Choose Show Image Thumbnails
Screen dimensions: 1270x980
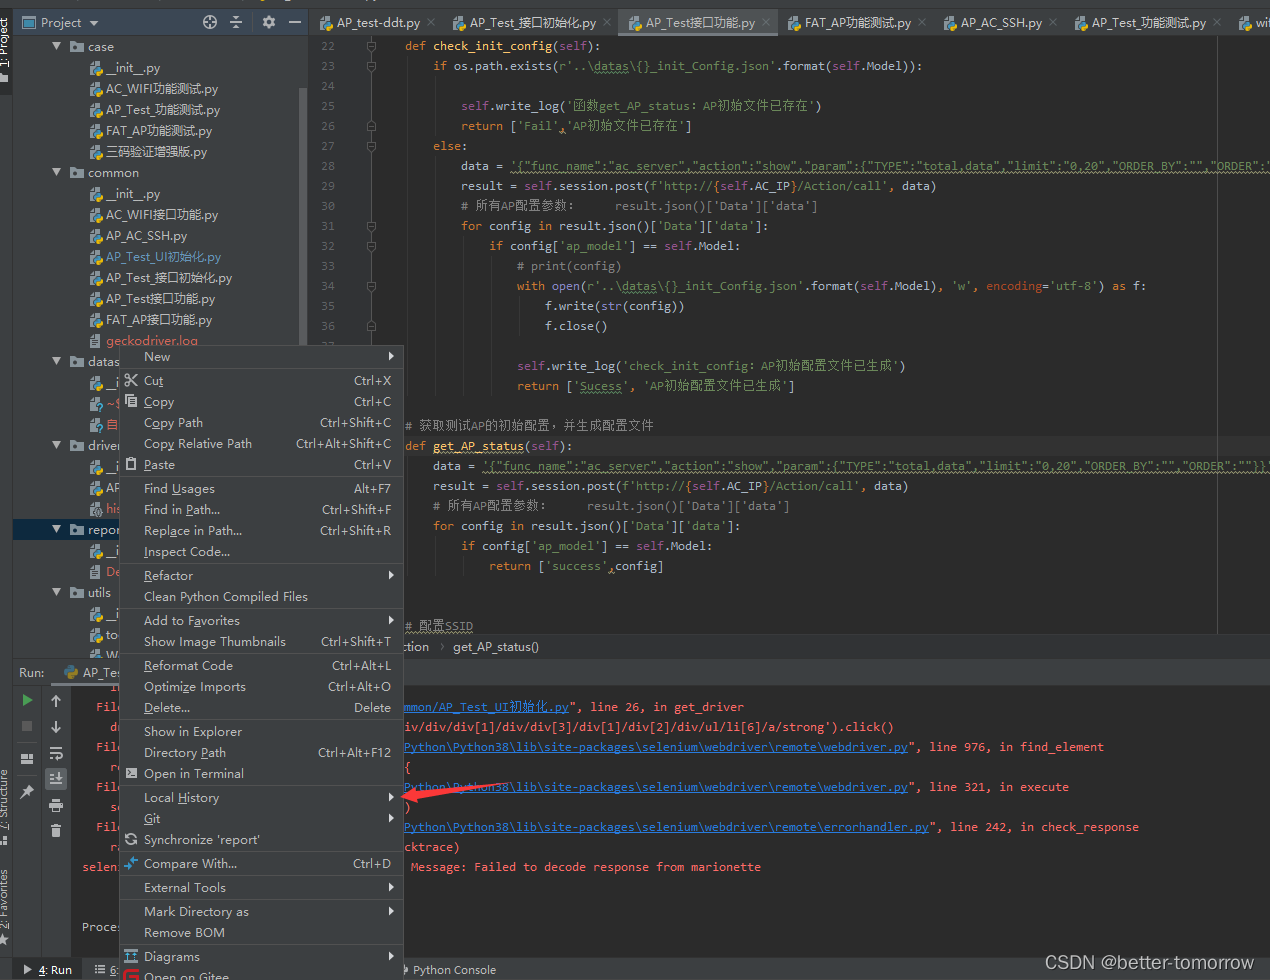pos(261,641)
